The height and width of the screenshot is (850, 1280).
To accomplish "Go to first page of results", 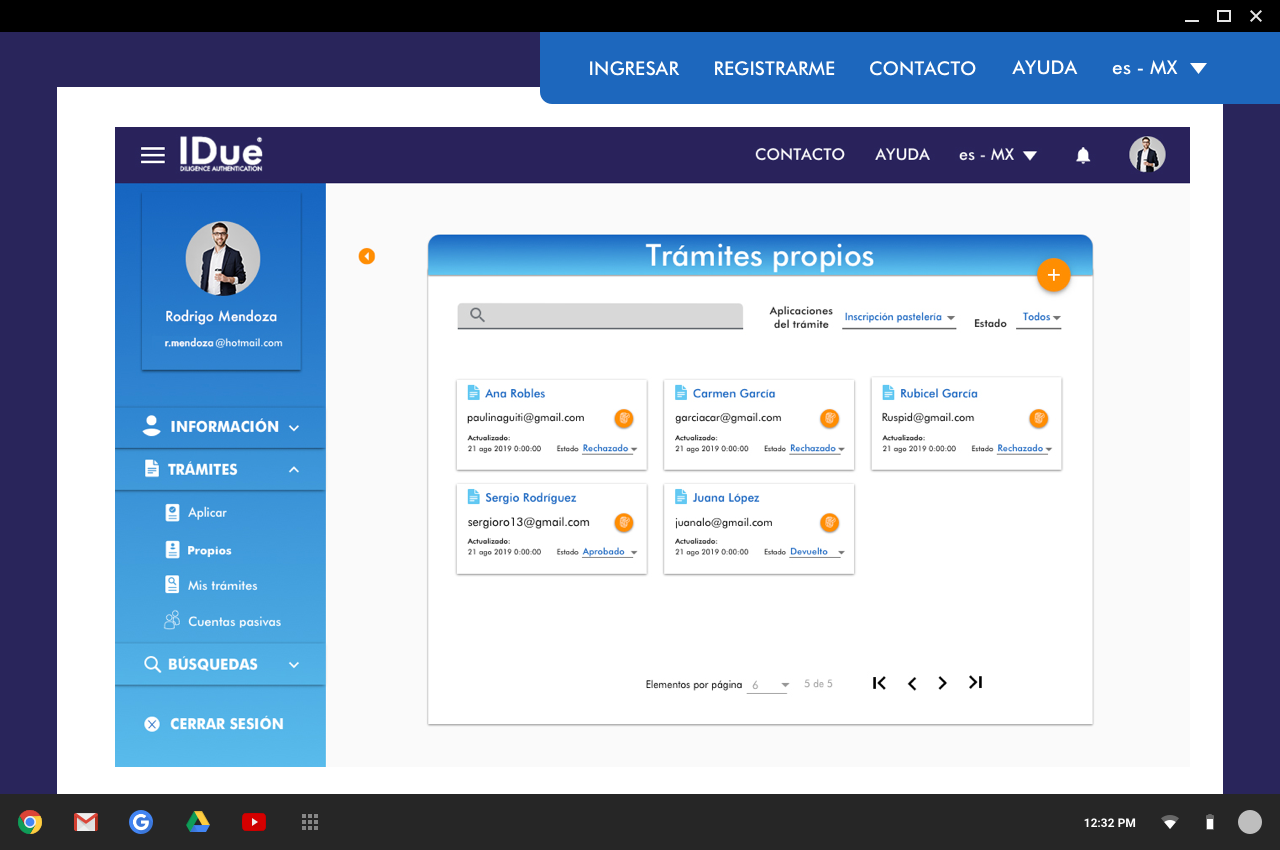I will (x=879, y=683).
